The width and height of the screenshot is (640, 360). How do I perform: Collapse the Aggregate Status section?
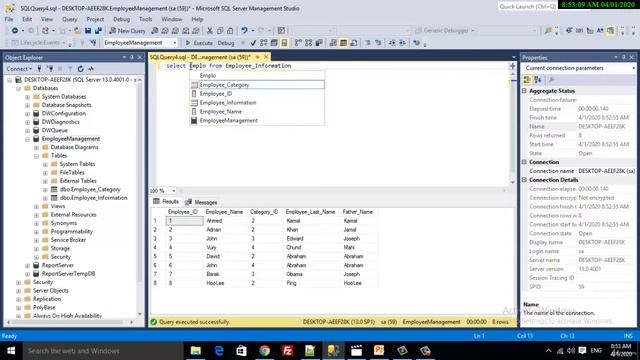(x=524, y=91)
